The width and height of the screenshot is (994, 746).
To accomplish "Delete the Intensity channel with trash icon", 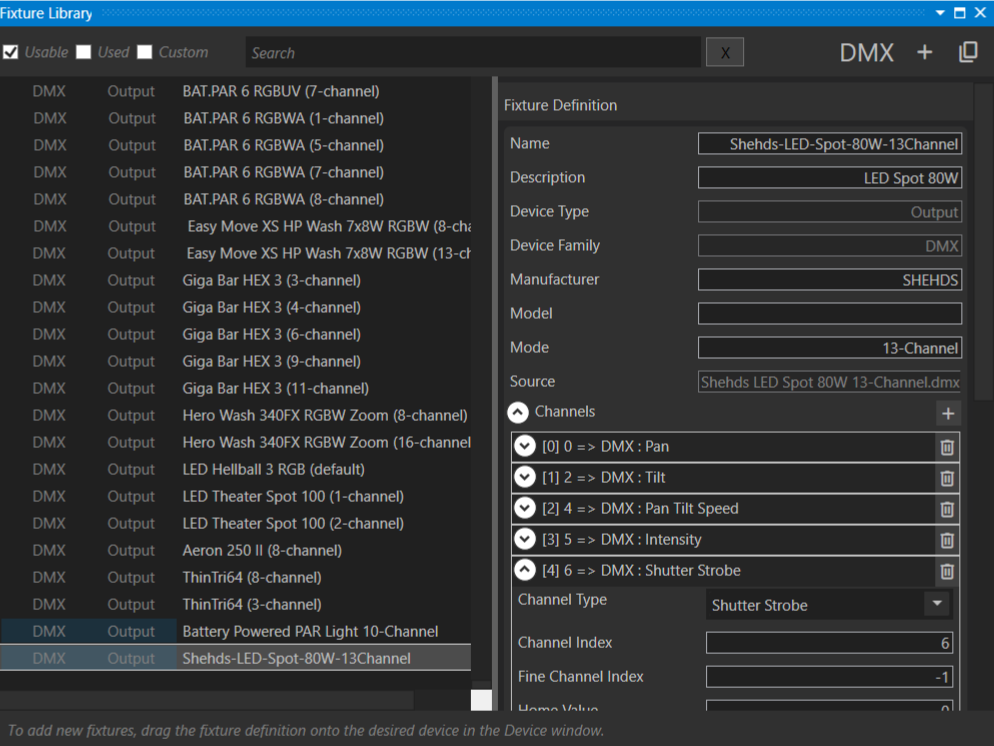I will 947,541.
